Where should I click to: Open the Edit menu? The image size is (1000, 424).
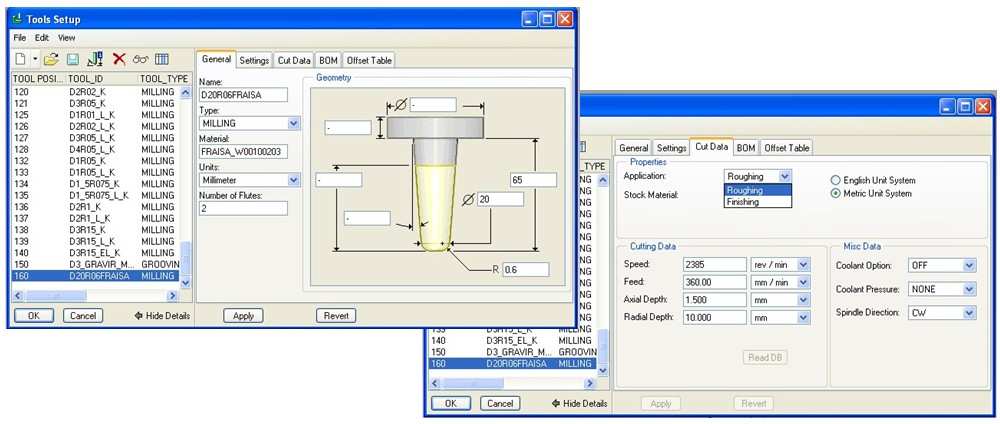pyautogui.click(x=42, y=38)
